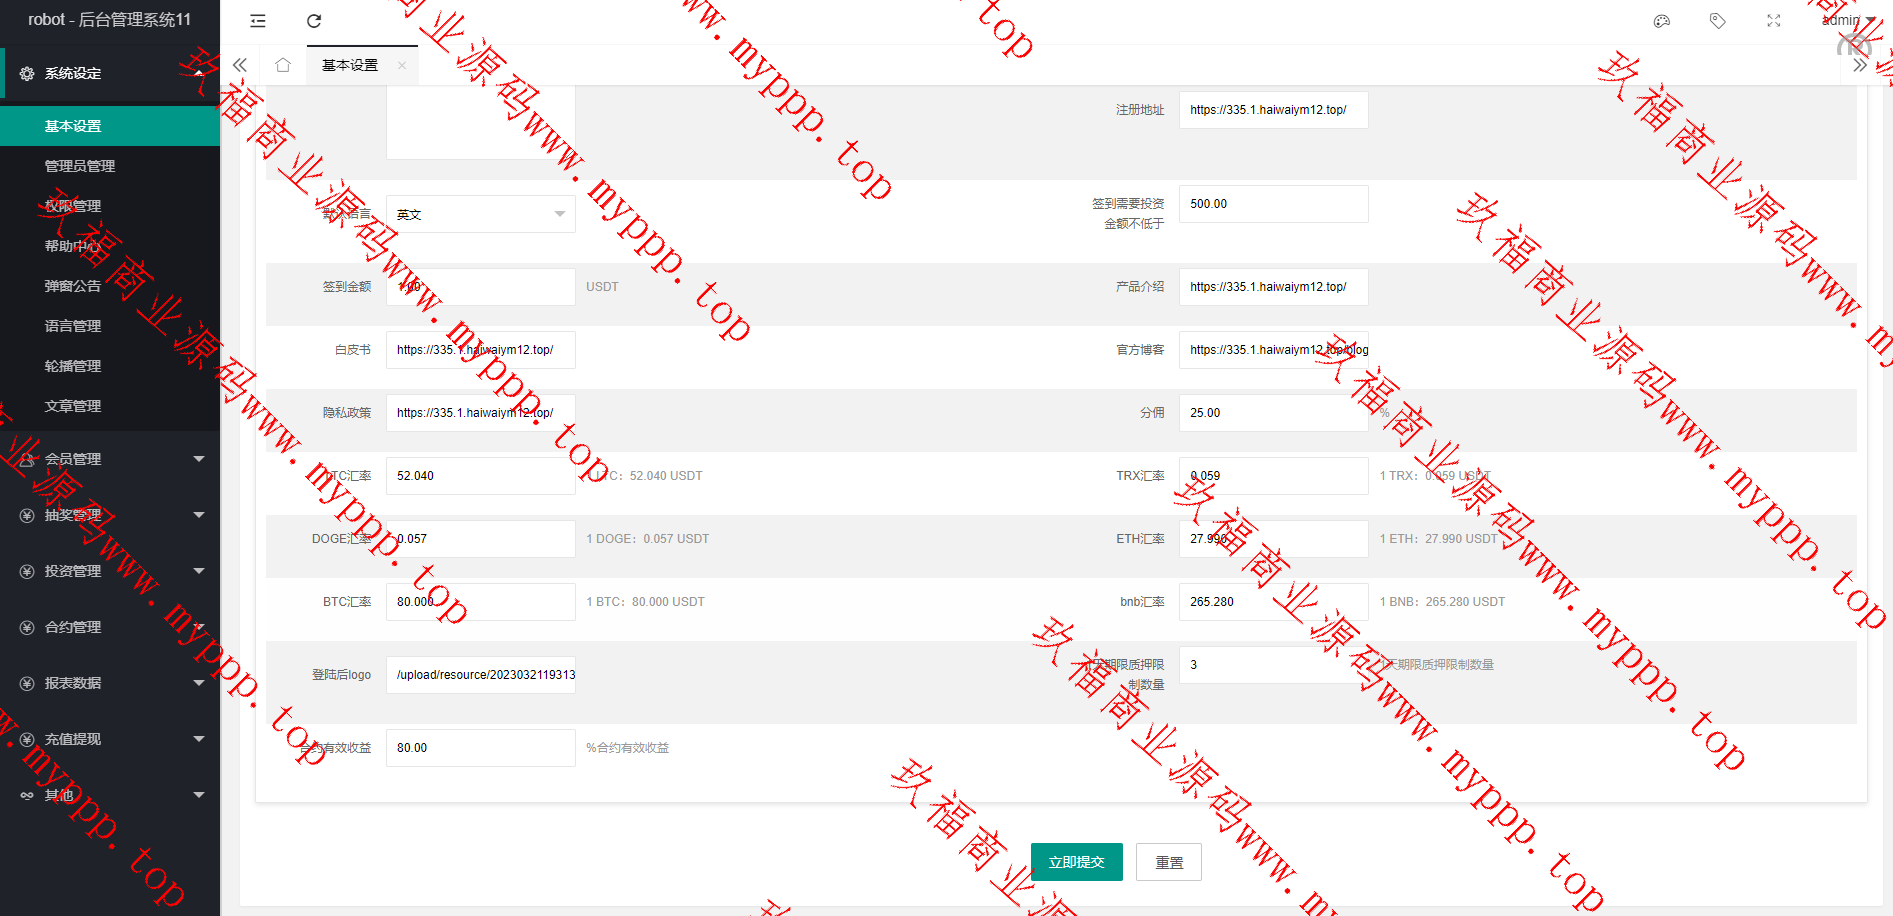Expand the 会员管理 sidebar menu
1893x916 pixels.
click(x=110, y=459)
